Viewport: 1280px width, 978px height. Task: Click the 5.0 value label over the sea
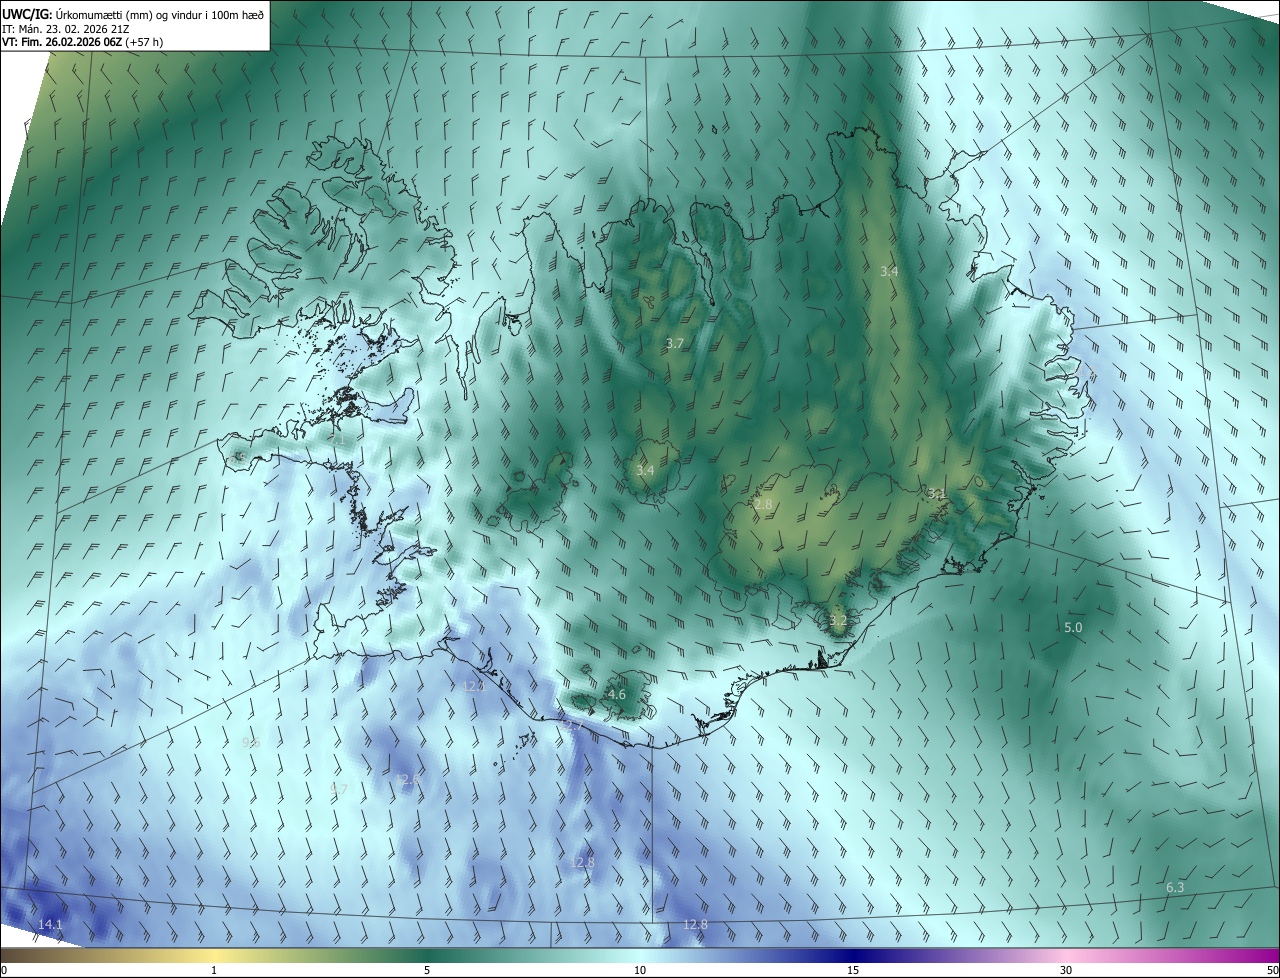1072,627
